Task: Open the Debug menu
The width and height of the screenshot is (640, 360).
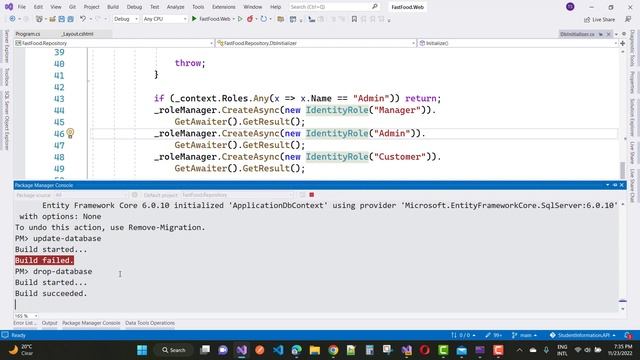Action: click(x=134, y=7)
